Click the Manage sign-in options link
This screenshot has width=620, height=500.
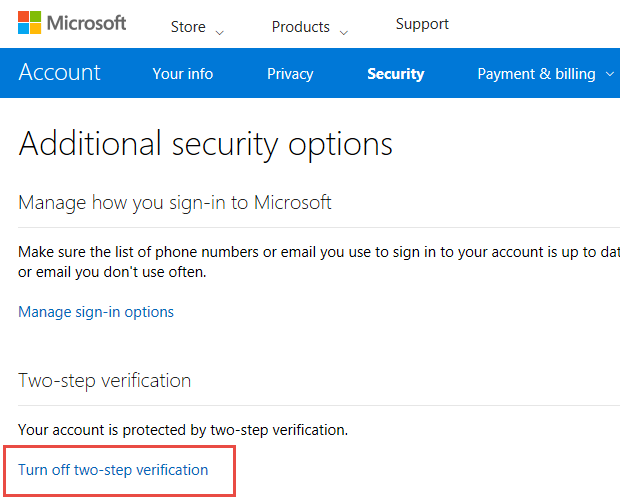pyautogui.click(x=96, y=312)
